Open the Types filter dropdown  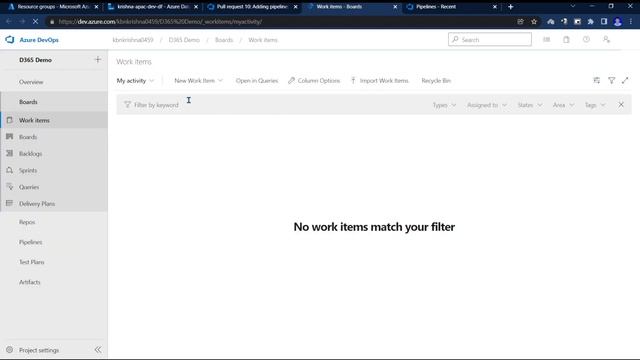click(x=444, y=105)
